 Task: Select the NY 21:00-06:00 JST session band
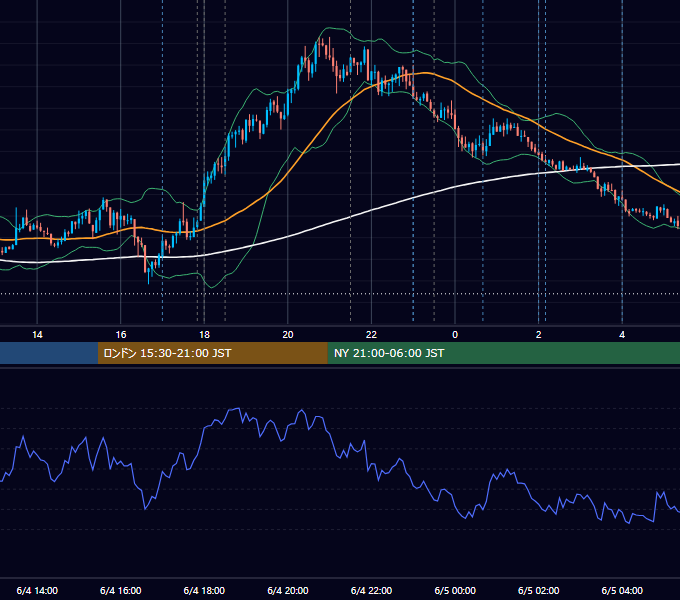(x=503, y=353)
